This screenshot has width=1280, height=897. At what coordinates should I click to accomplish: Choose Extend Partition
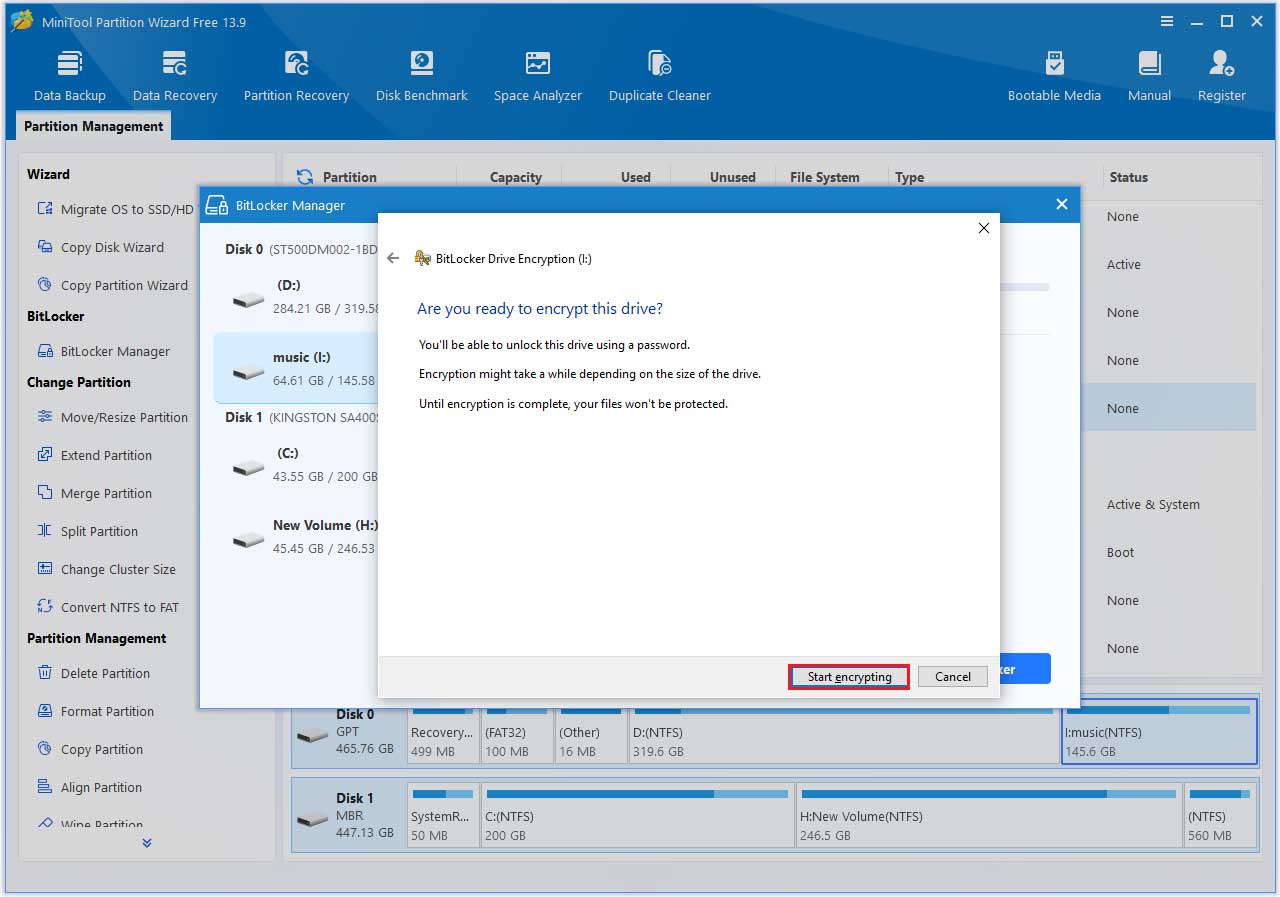coord(94,455)
